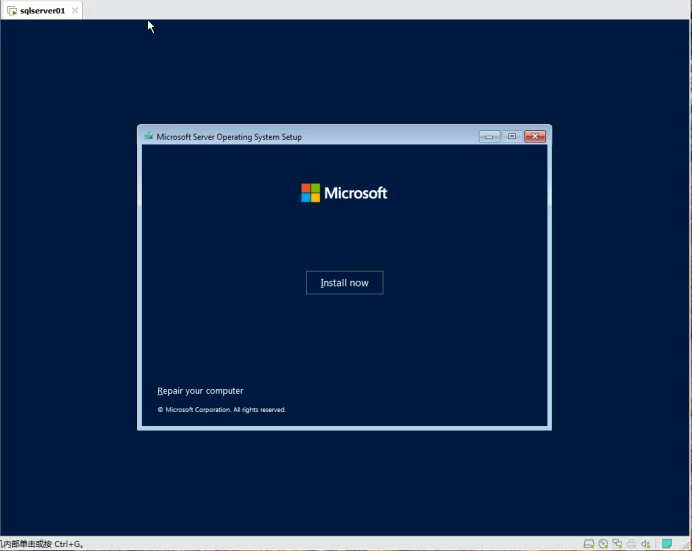Close the Server Setup window

tap(535, 136)
